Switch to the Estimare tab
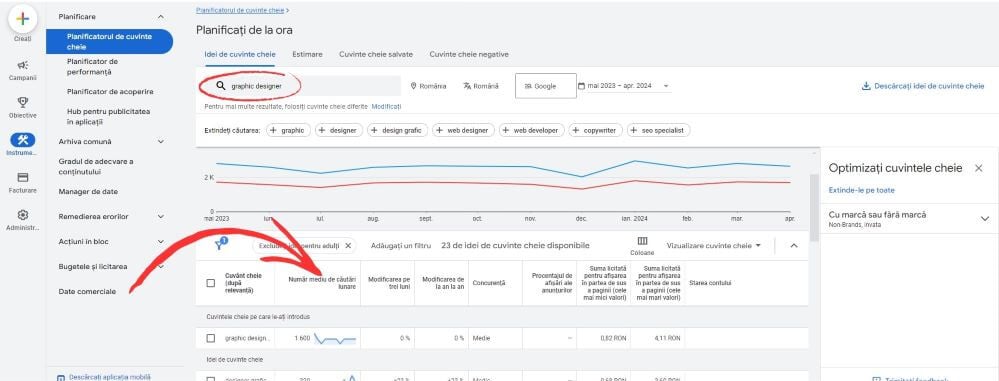 307,55
